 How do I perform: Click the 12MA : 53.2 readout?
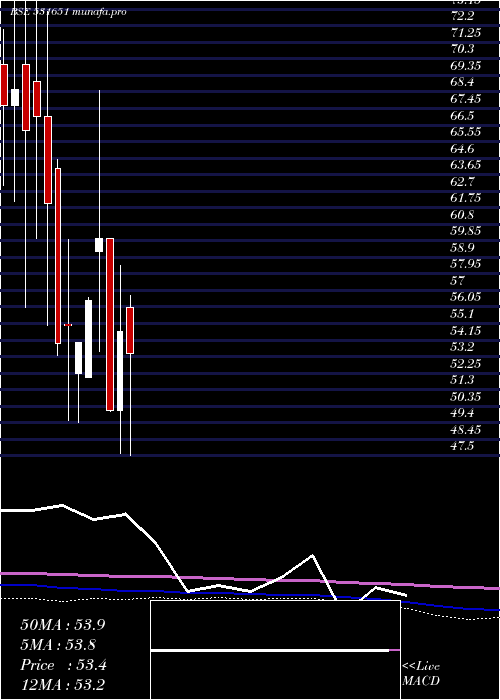pyautogui.click(x=63, y=685)
